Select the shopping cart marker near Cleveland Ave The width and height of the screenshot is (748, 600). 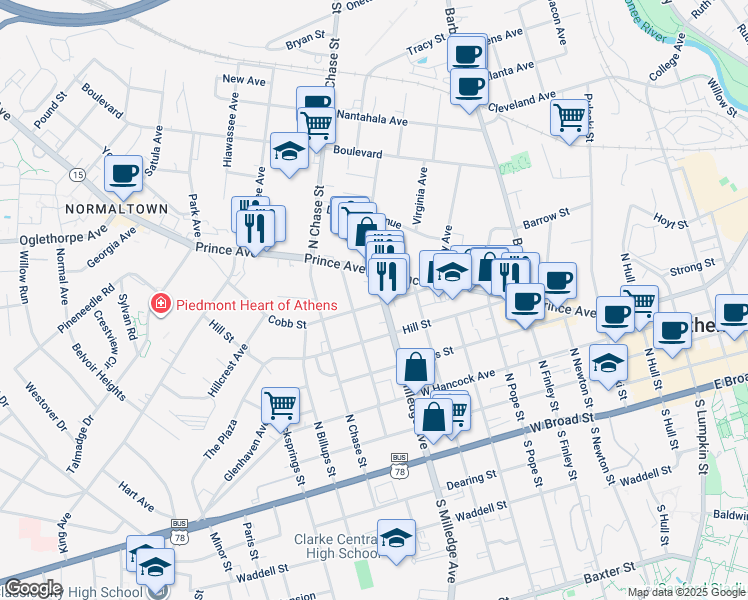click(x=568, y=117)
